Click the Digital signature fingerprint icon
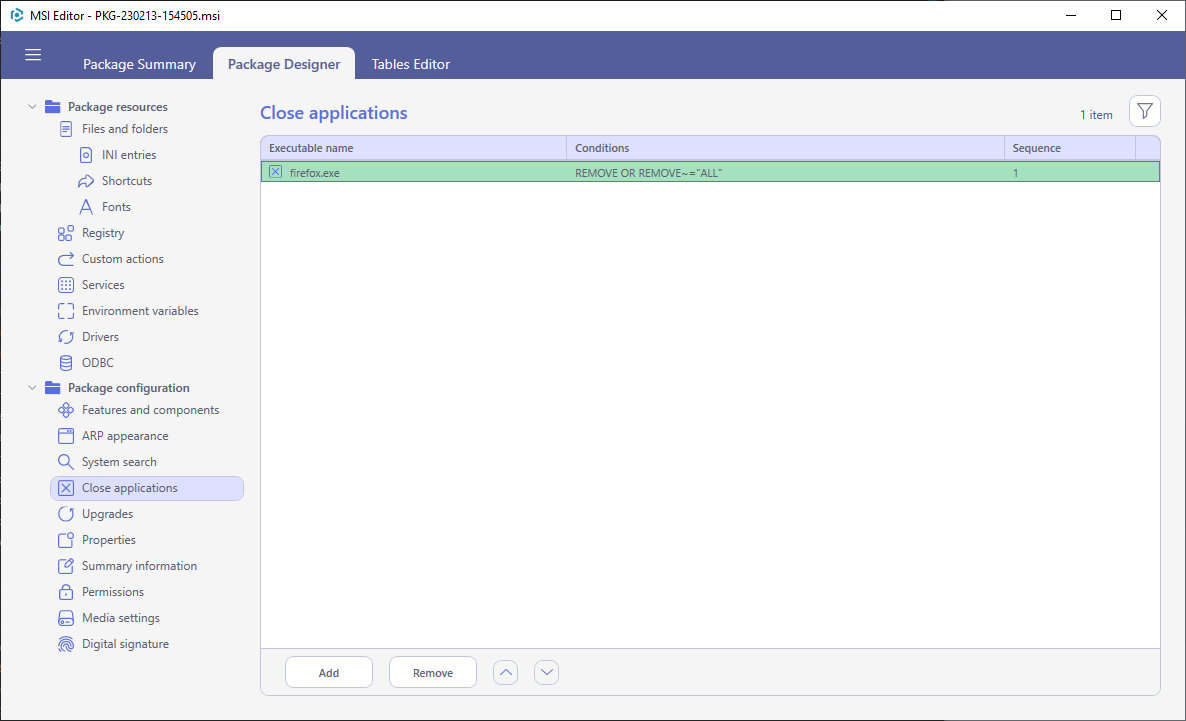Image resolution: width=1186 pixels, height=721 pixels. pos(66,644)
